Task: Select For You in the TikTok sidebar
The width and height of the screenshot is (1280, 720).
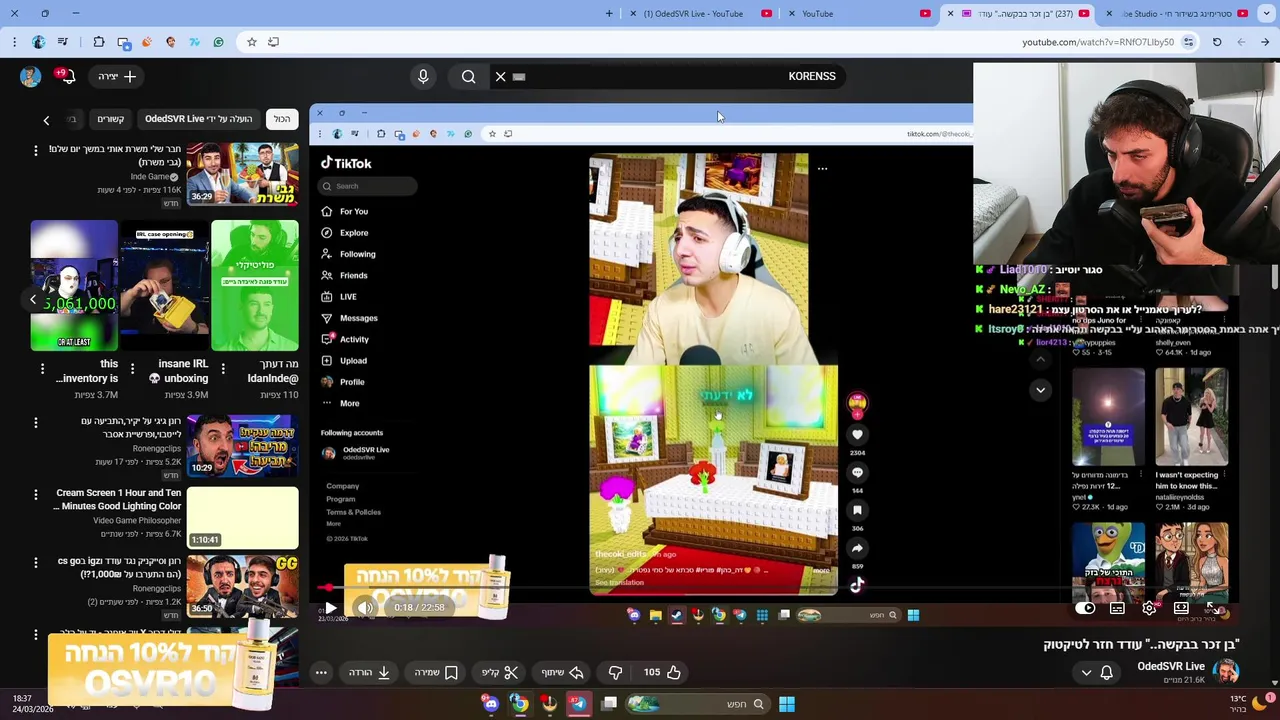Action: [345, 211]
